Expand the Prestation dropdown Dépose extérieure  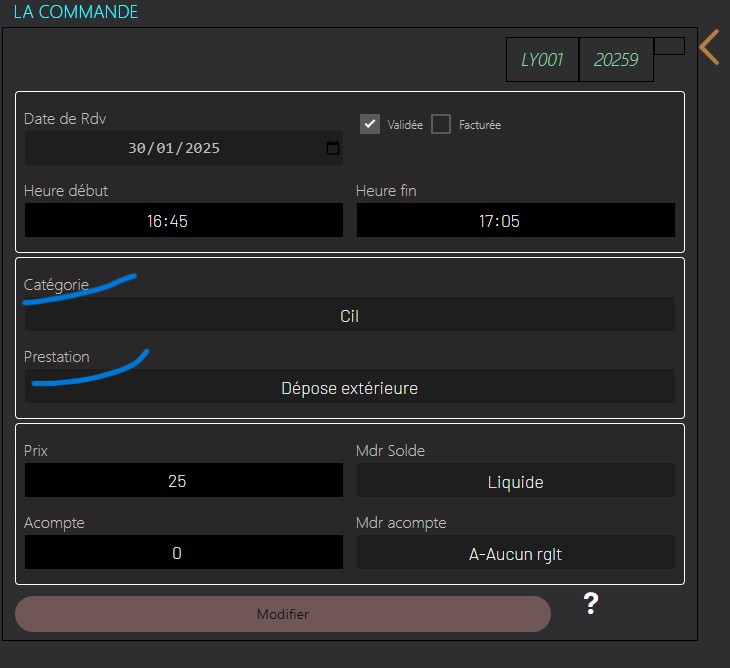349,387
